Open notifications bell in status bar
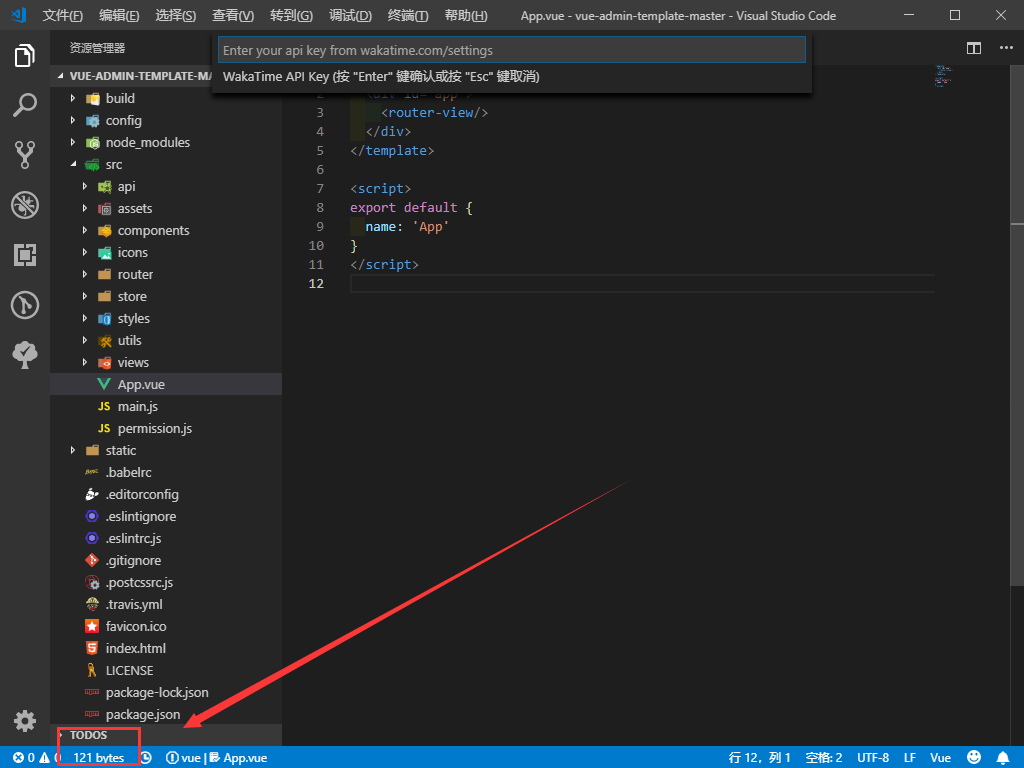This screenshot has height=768, width=1024. [x=1004, y=758]
